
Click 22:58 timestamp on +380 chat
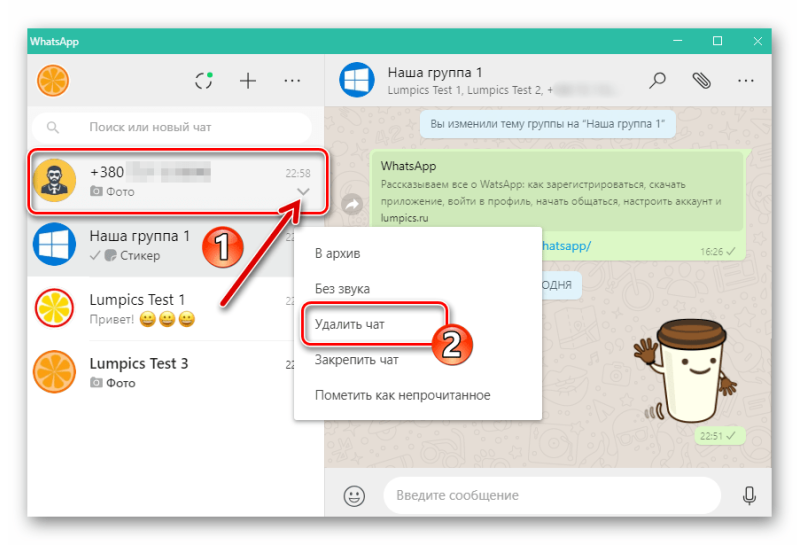(298, 174)
